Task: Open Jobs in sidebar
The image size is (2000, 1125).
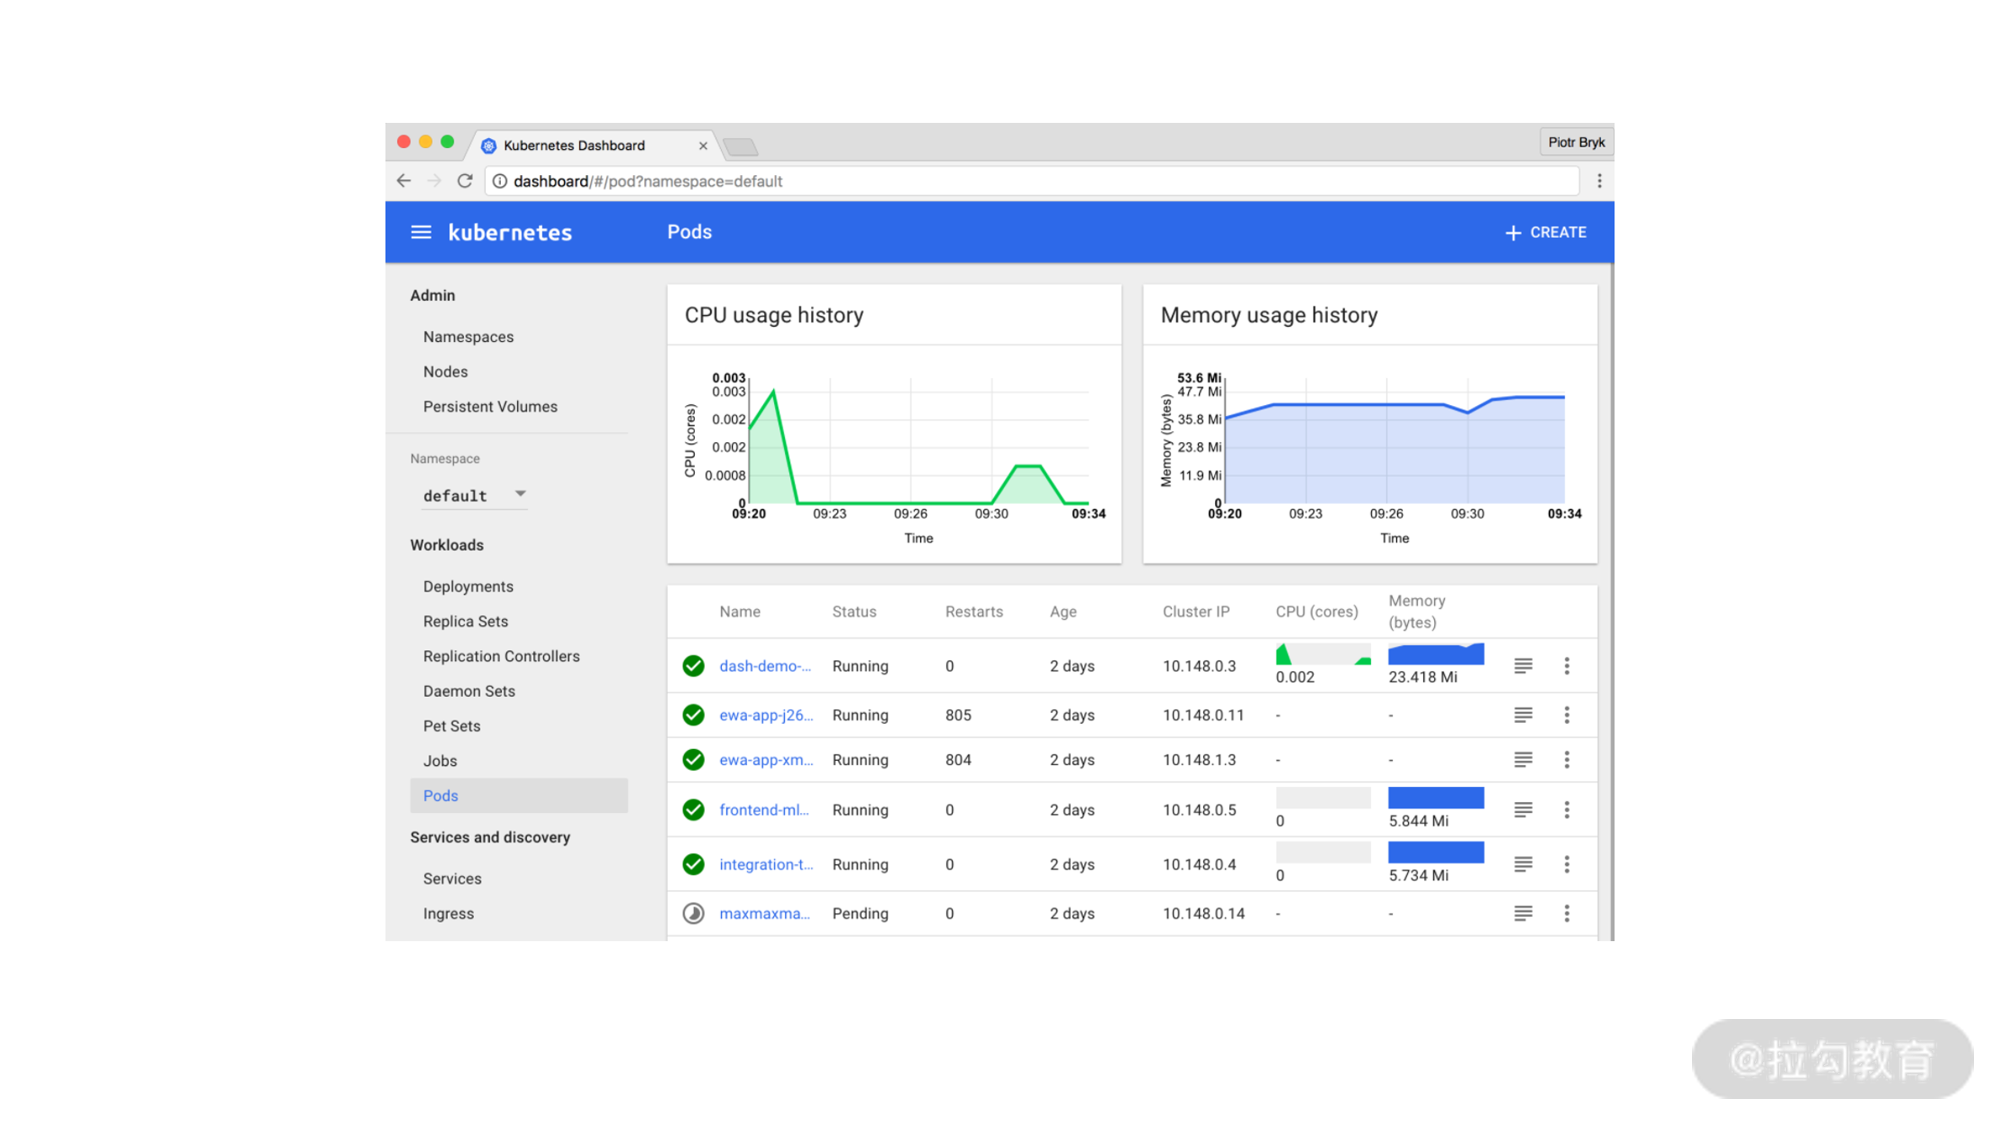Action: click(440, 762)
